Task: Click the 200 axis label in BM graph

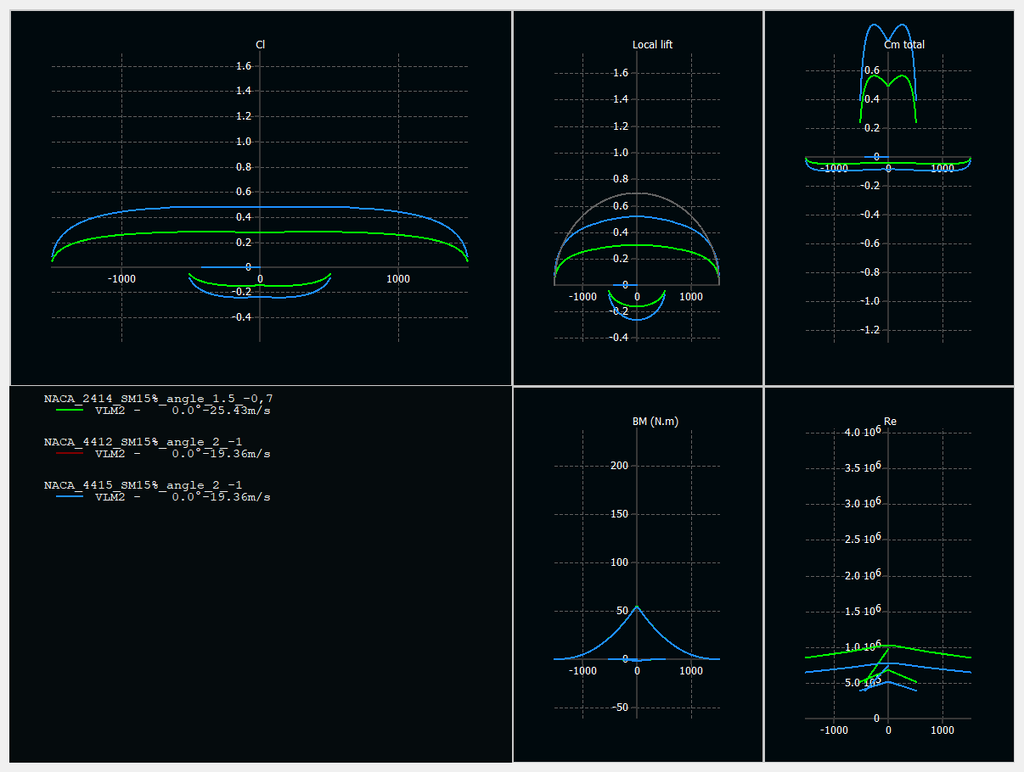Action: pyautogui.click(x=619, y=466)
